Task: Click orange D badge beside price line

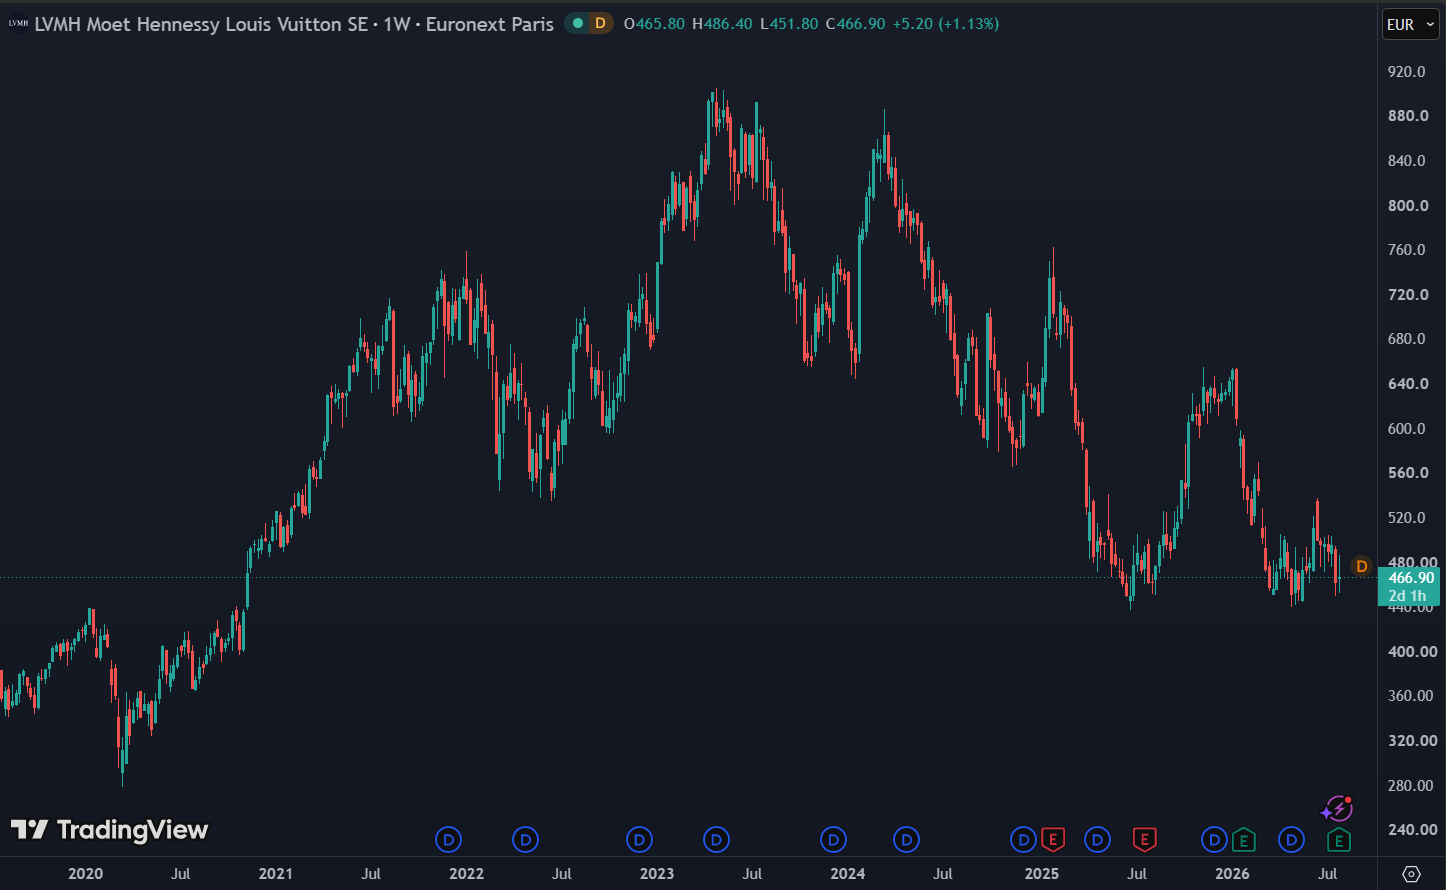Action: tap(1361, 566)
